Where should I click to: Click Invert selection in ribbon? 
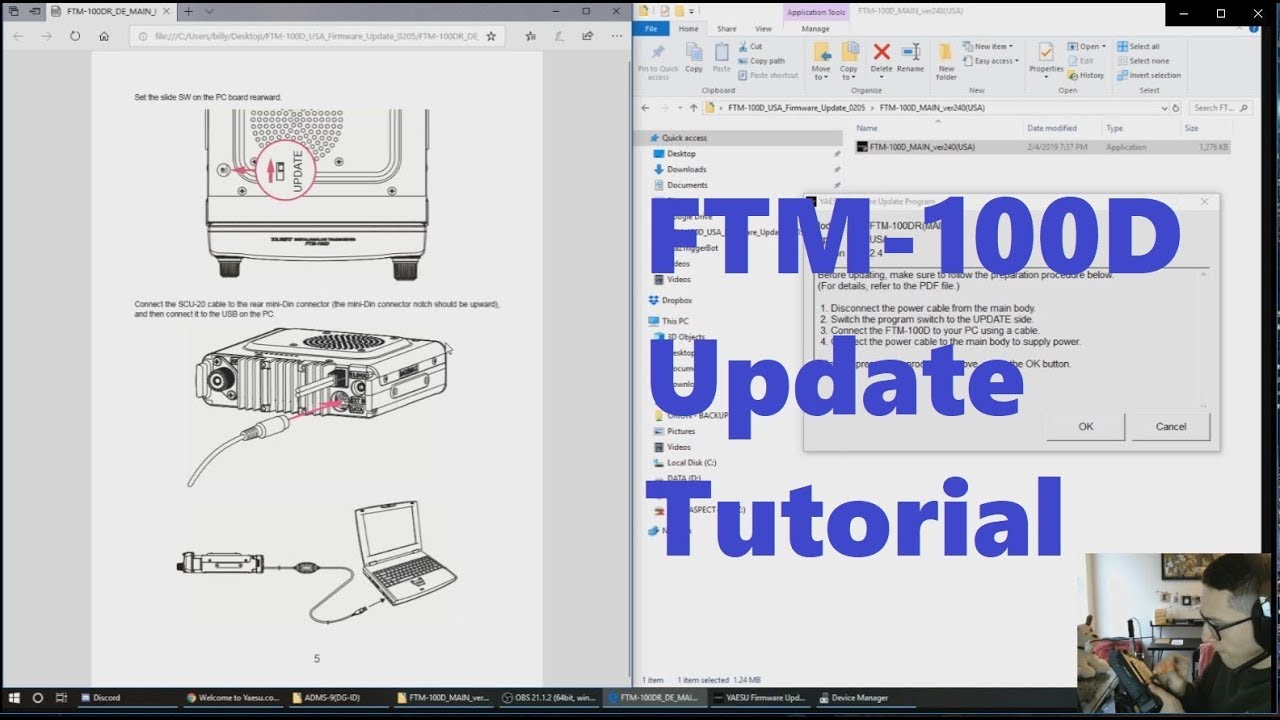1149,75
